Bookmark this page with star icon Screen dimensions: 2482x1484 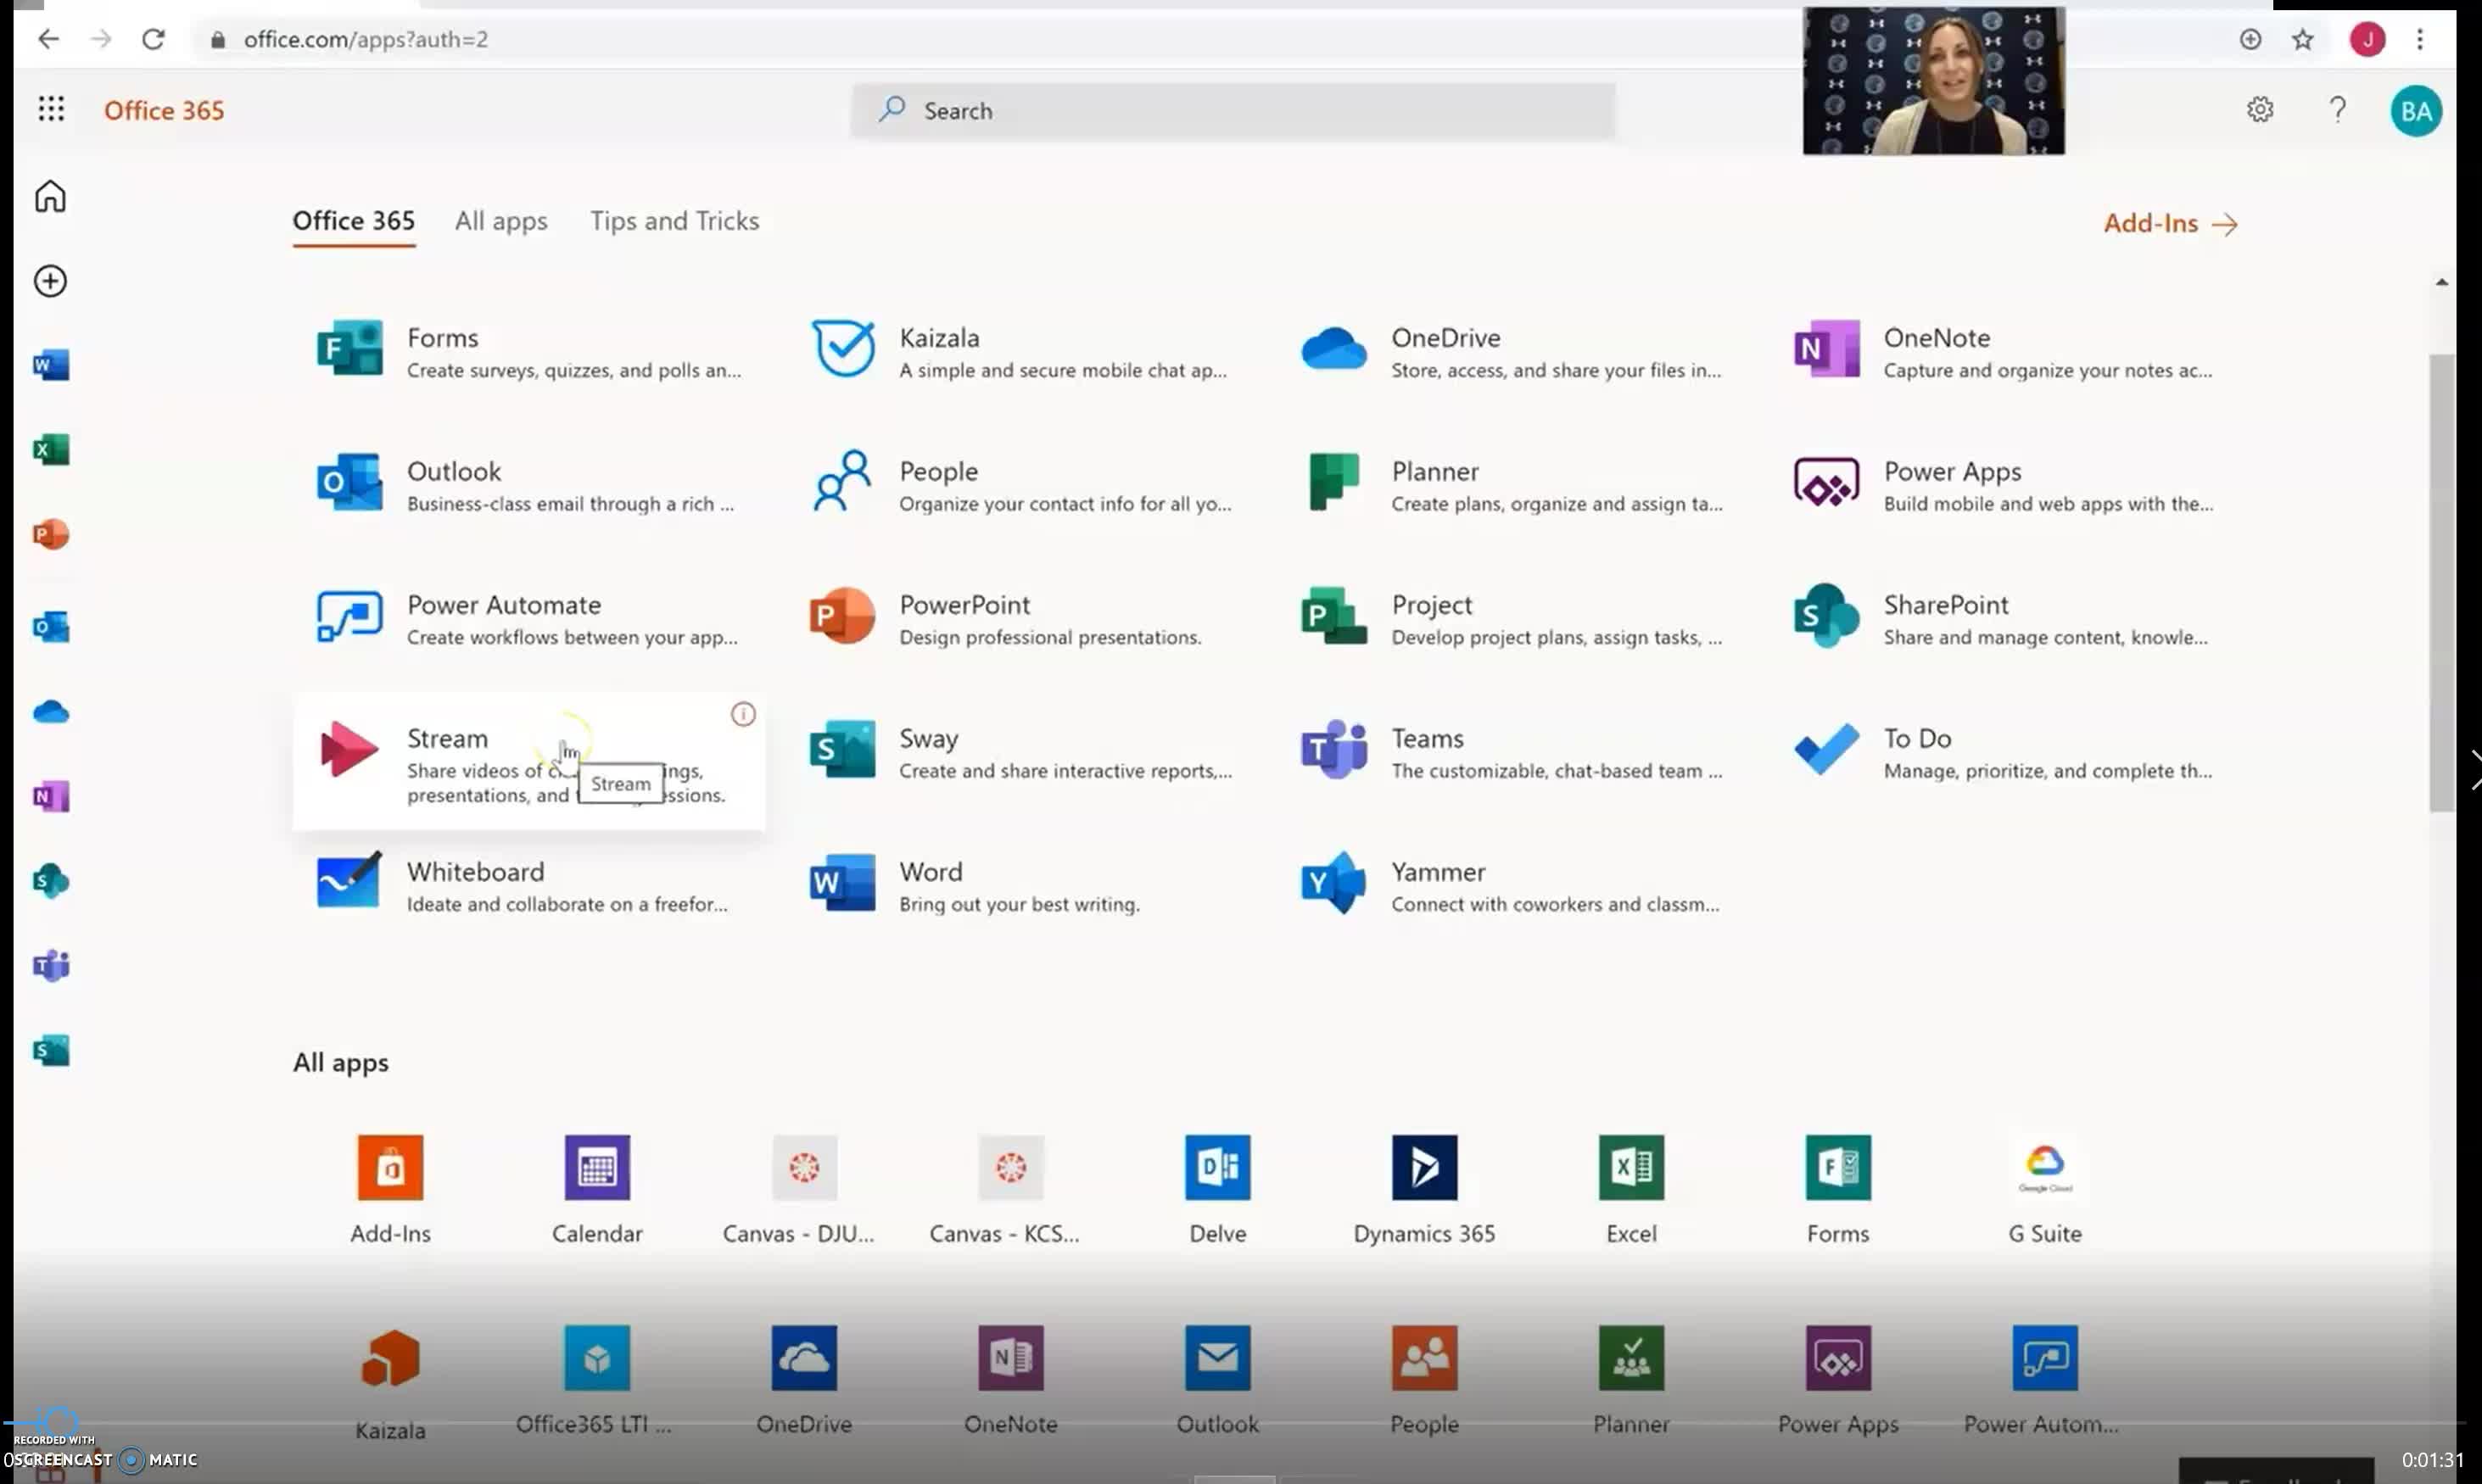click(2303, 39)
